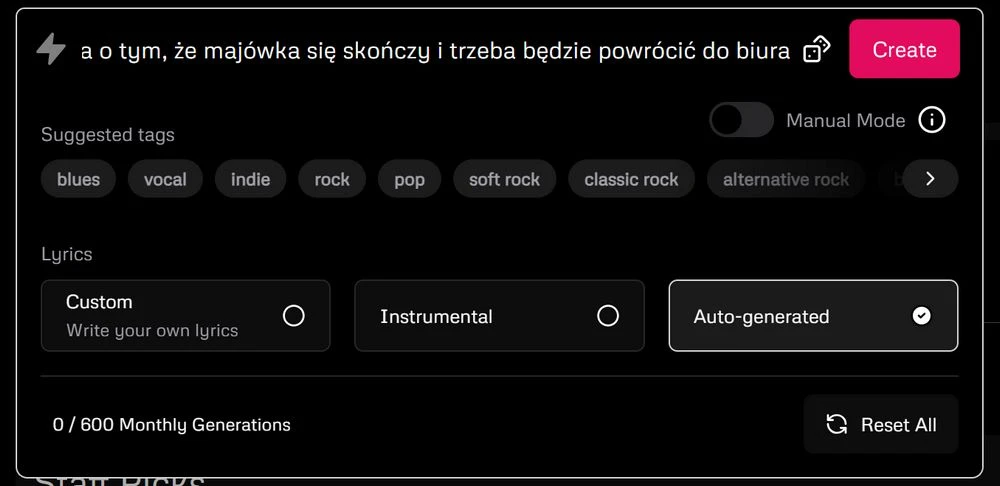The image size is (1000, 486).
Task: Add the blues tag
Action: 78,179
